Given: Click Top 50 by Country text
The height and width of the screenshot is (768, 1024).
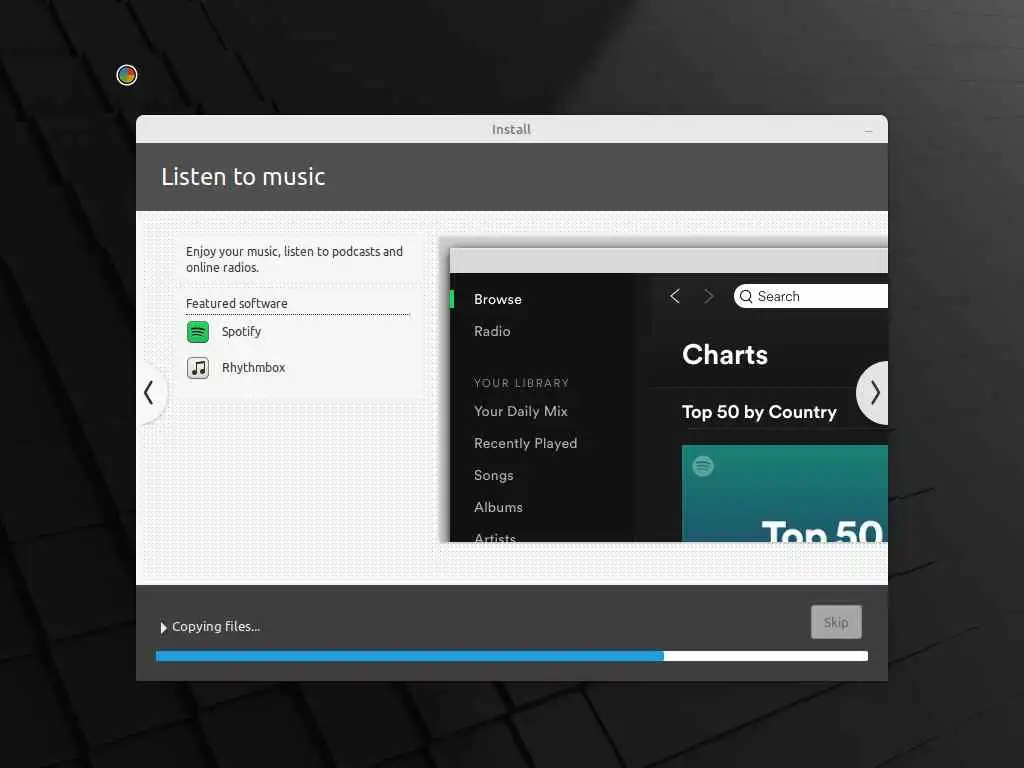Looking at the screenshot, I should (759, 411).
